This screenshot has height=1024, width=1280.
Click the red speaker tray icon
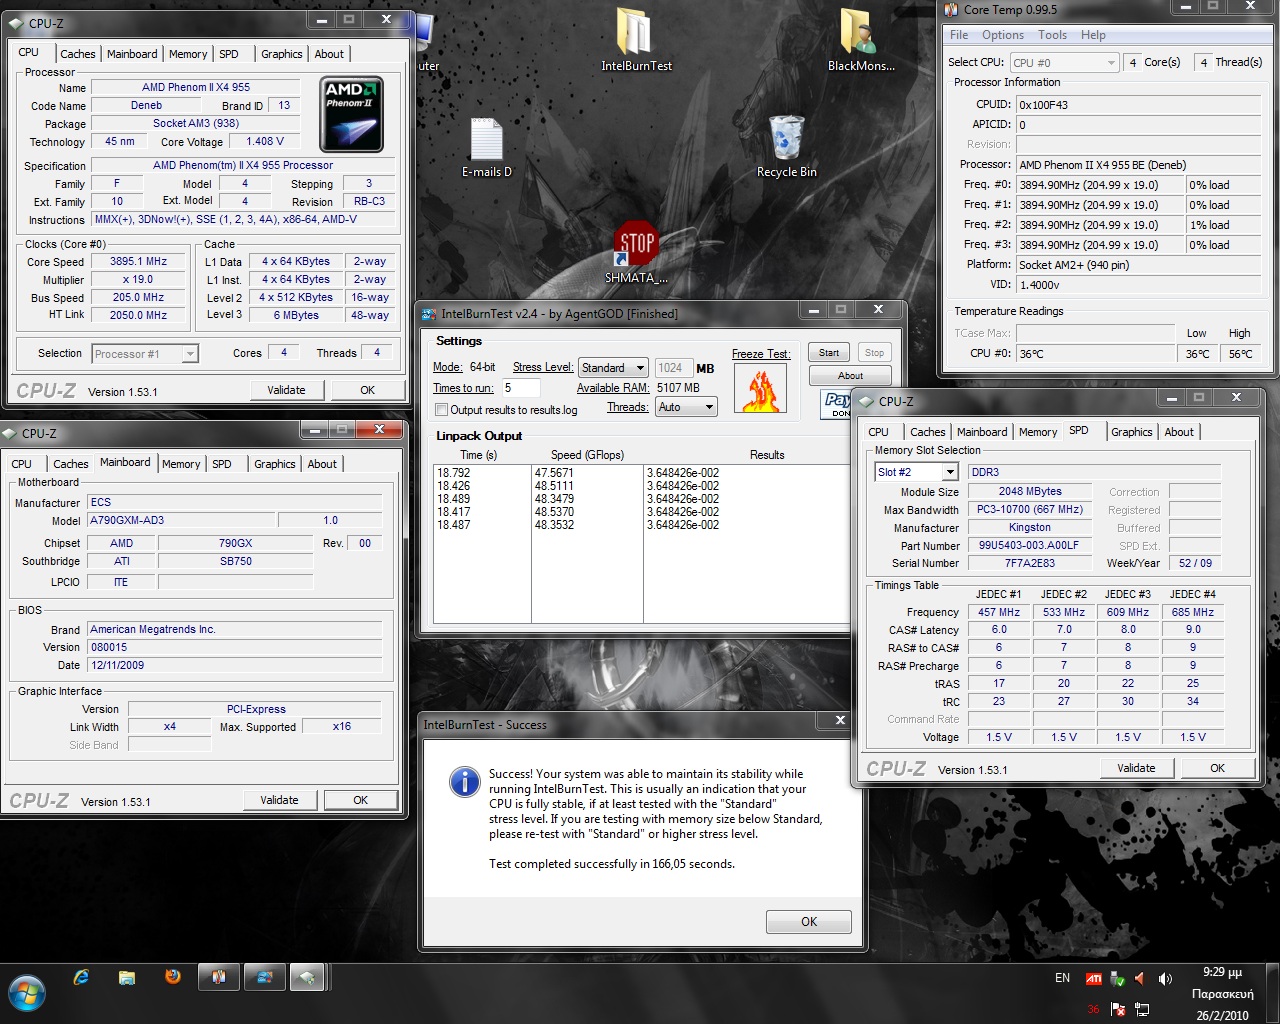click(x=1141, y=979)
